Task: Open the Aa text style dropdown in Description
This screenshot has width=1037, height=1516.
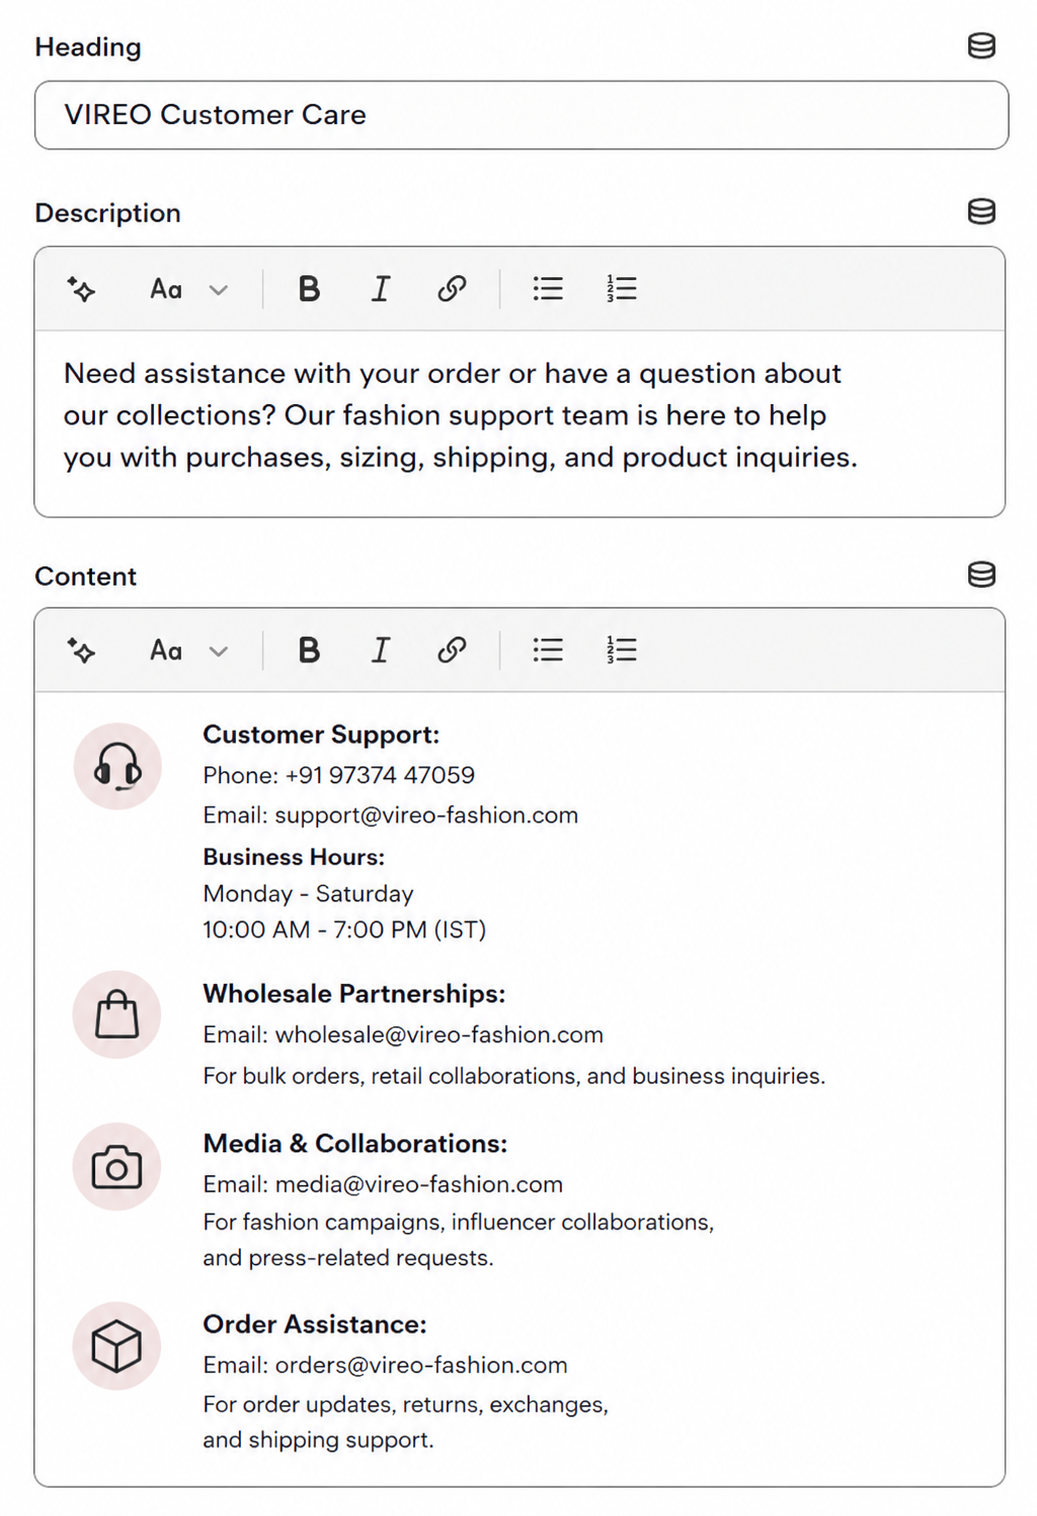Action: pos(188,290)
